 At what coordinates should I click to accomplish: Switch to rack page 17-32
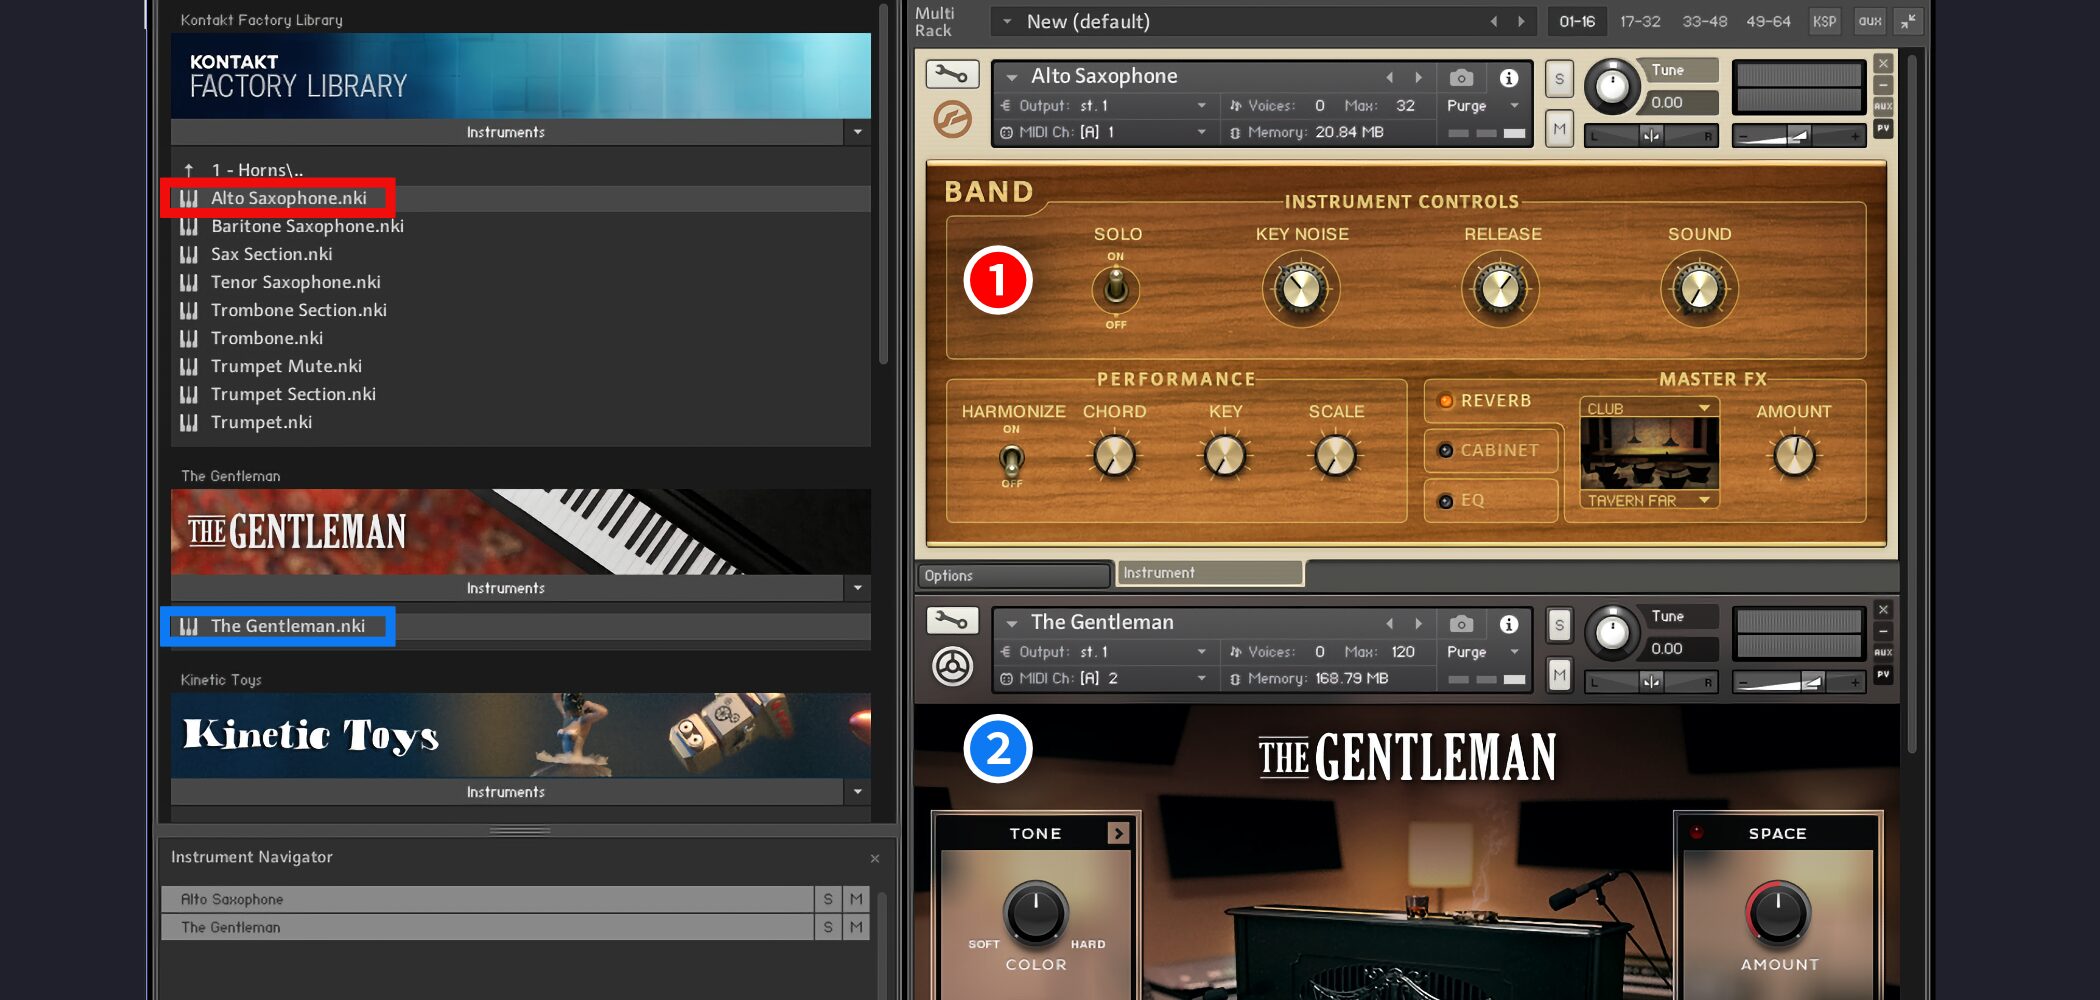[1640, 22]
